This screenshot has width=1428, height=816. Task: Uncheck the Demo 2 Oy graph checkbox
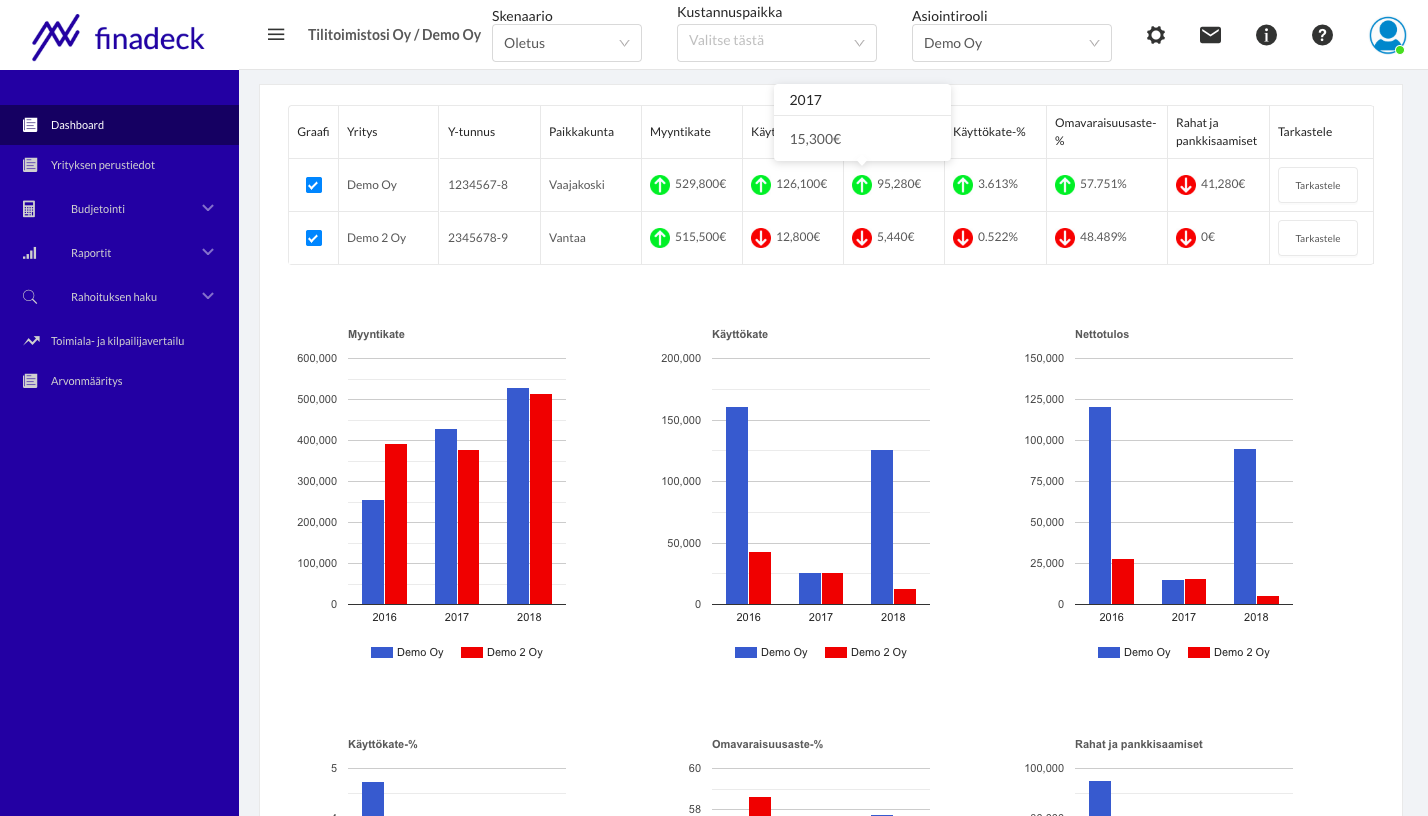tap(314, 238)
